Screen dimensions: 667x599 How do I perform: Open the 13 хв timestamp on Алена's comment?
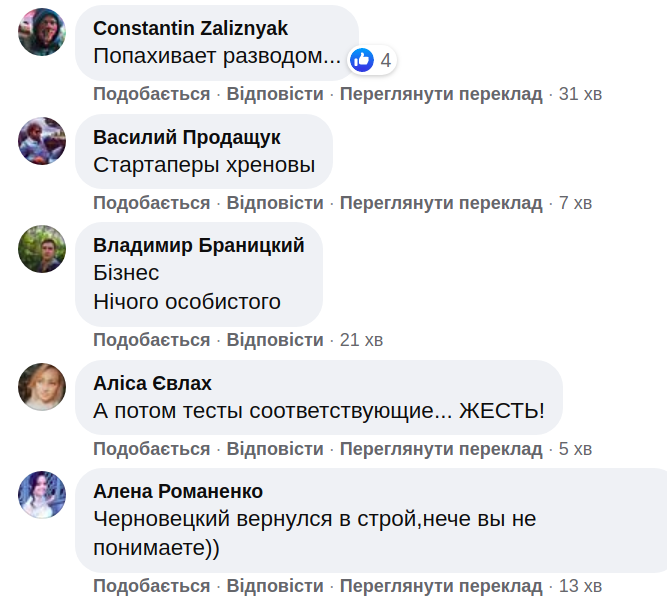click(x=580, y=586)
